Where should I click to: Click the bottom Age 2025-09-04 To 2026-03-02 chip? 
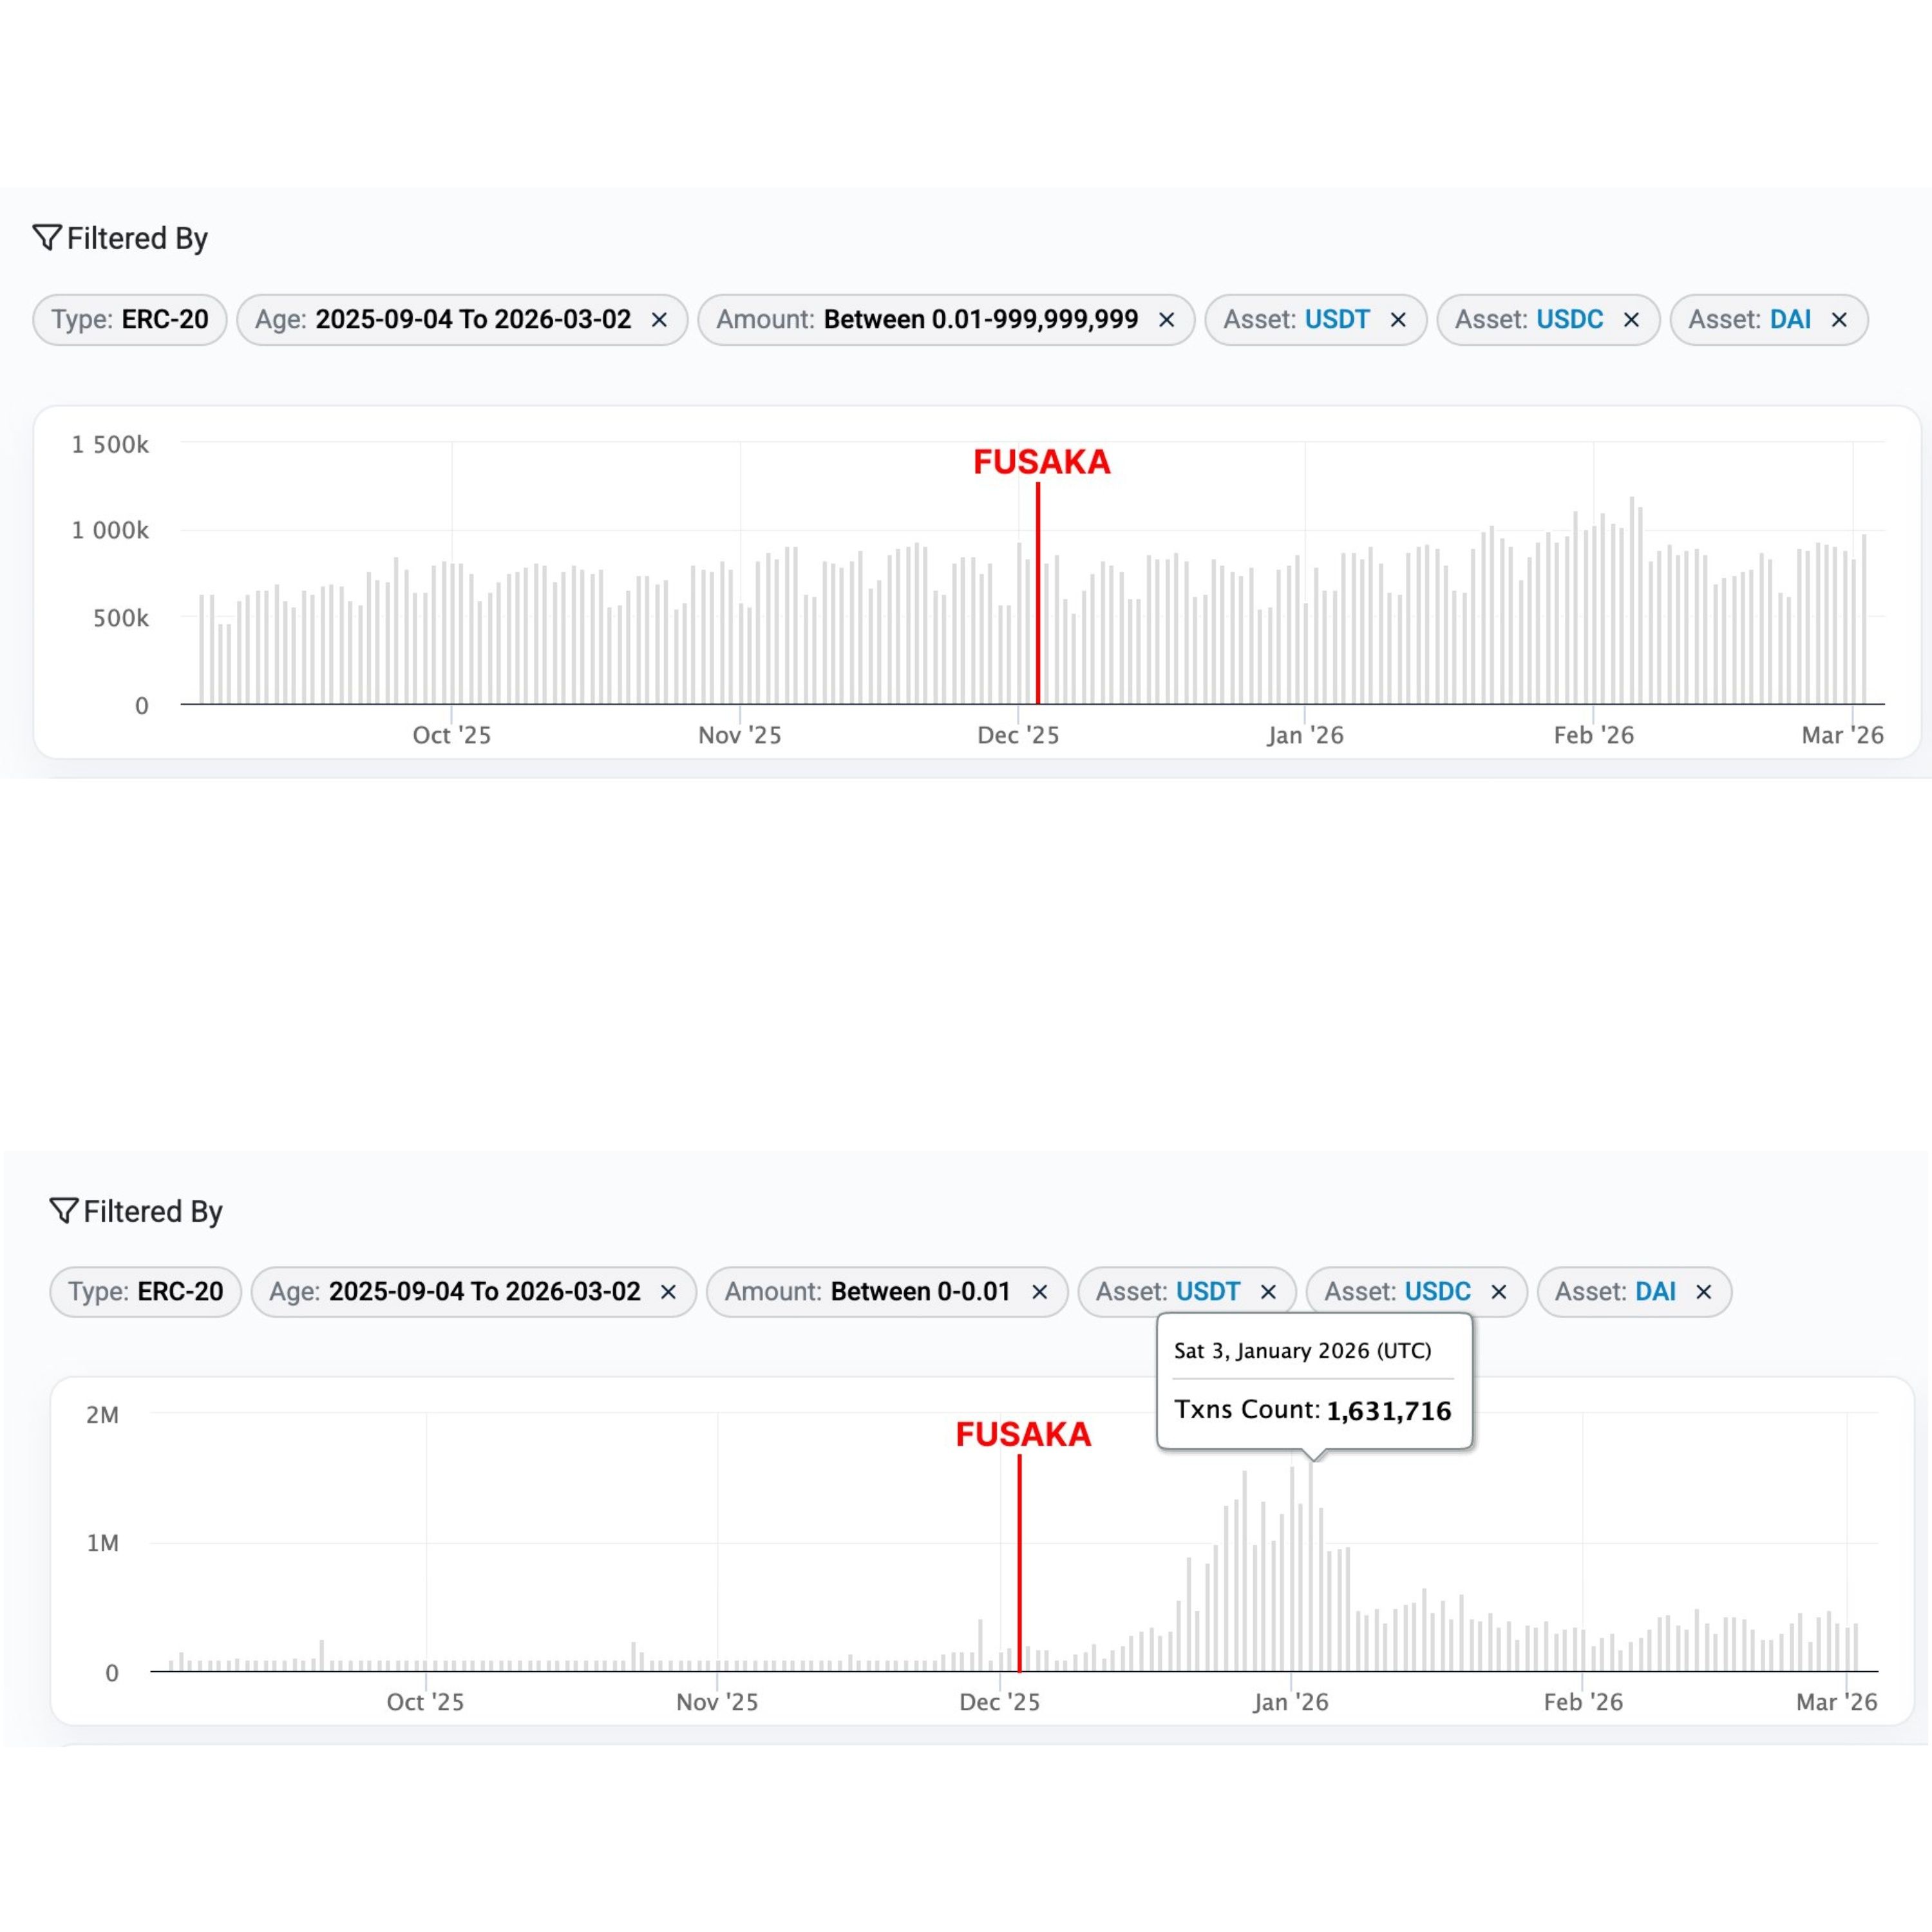click(455, 1292)
